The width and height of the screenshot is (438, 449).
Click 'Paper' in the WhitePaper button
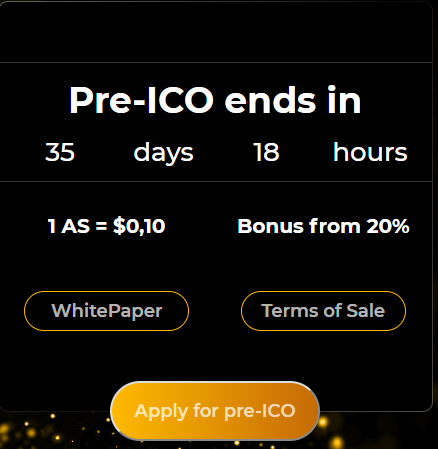135,311
